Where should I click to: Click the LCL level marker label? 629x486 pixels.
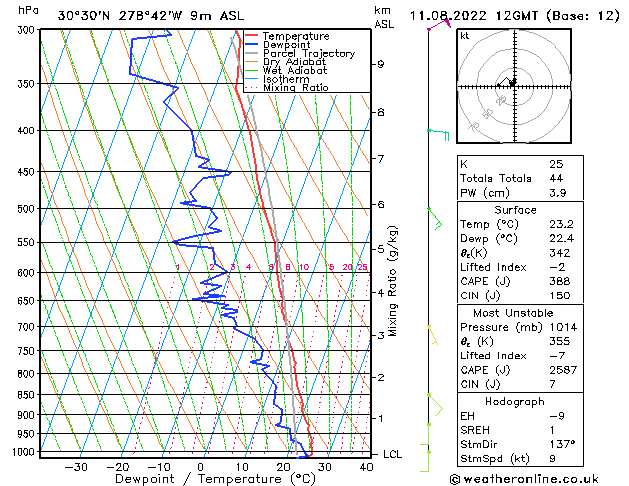[392, 454]
